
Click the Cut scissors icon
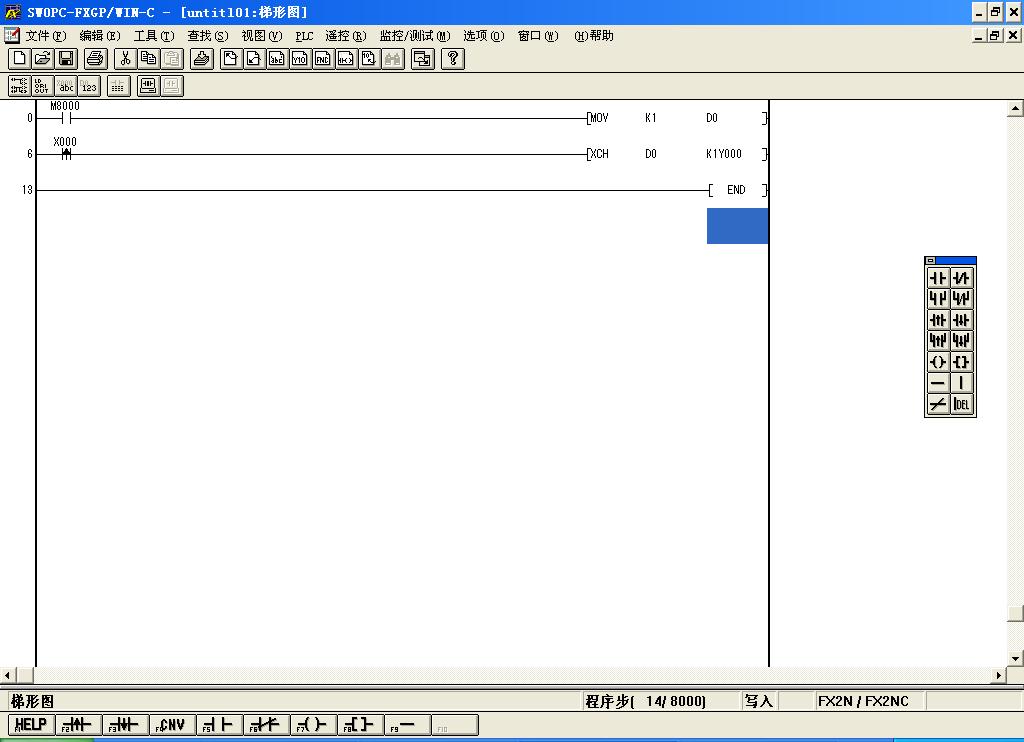click(x=125, y=59)
